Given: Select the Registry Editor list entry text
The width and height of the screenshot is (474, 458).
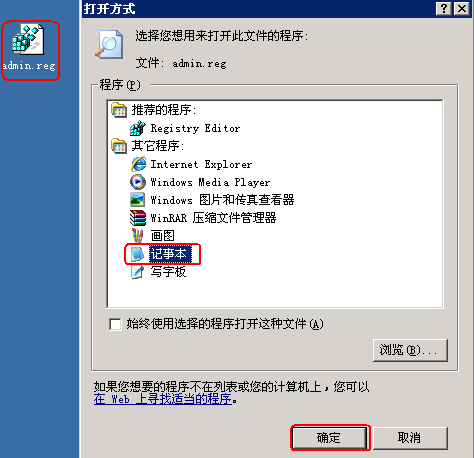Looking at the screenshot, I should [x=195, y=128].
